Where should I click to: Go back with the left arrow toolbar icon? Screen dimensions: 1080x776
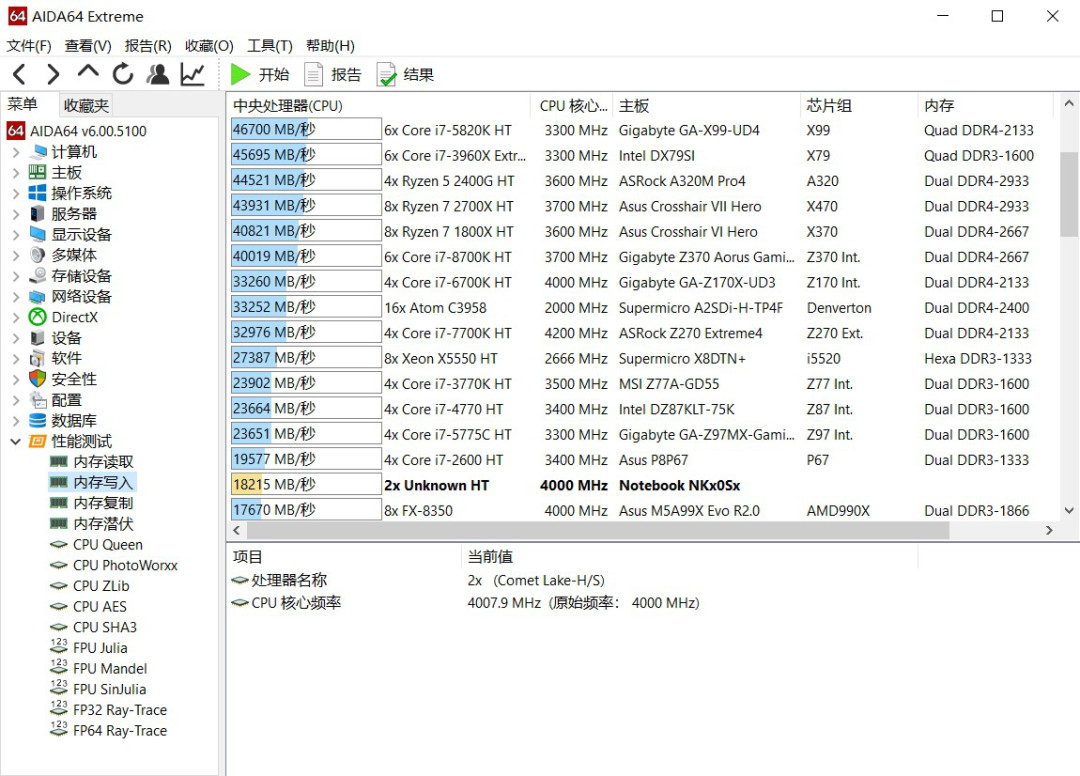(x=19, y=74)
